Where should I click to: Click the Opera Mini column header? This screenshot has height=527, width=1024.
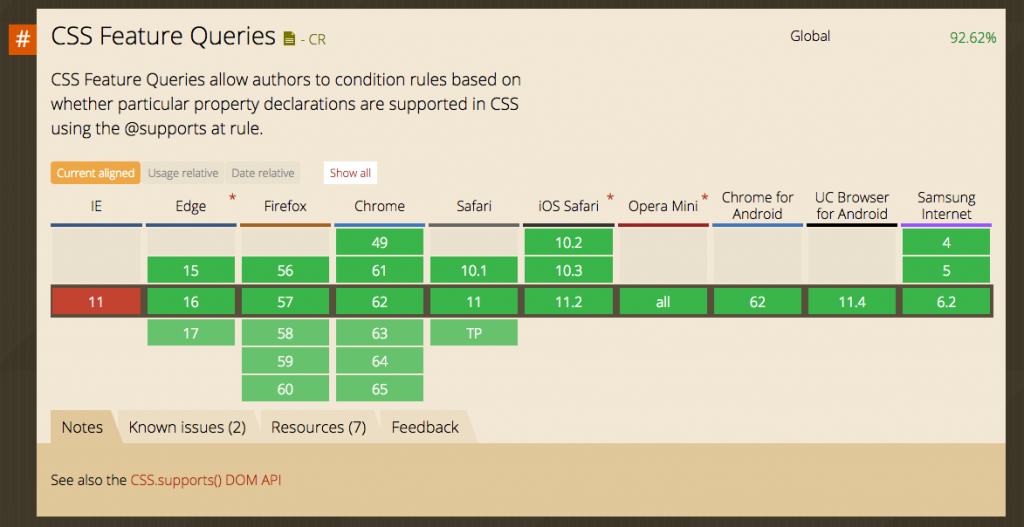663,206
